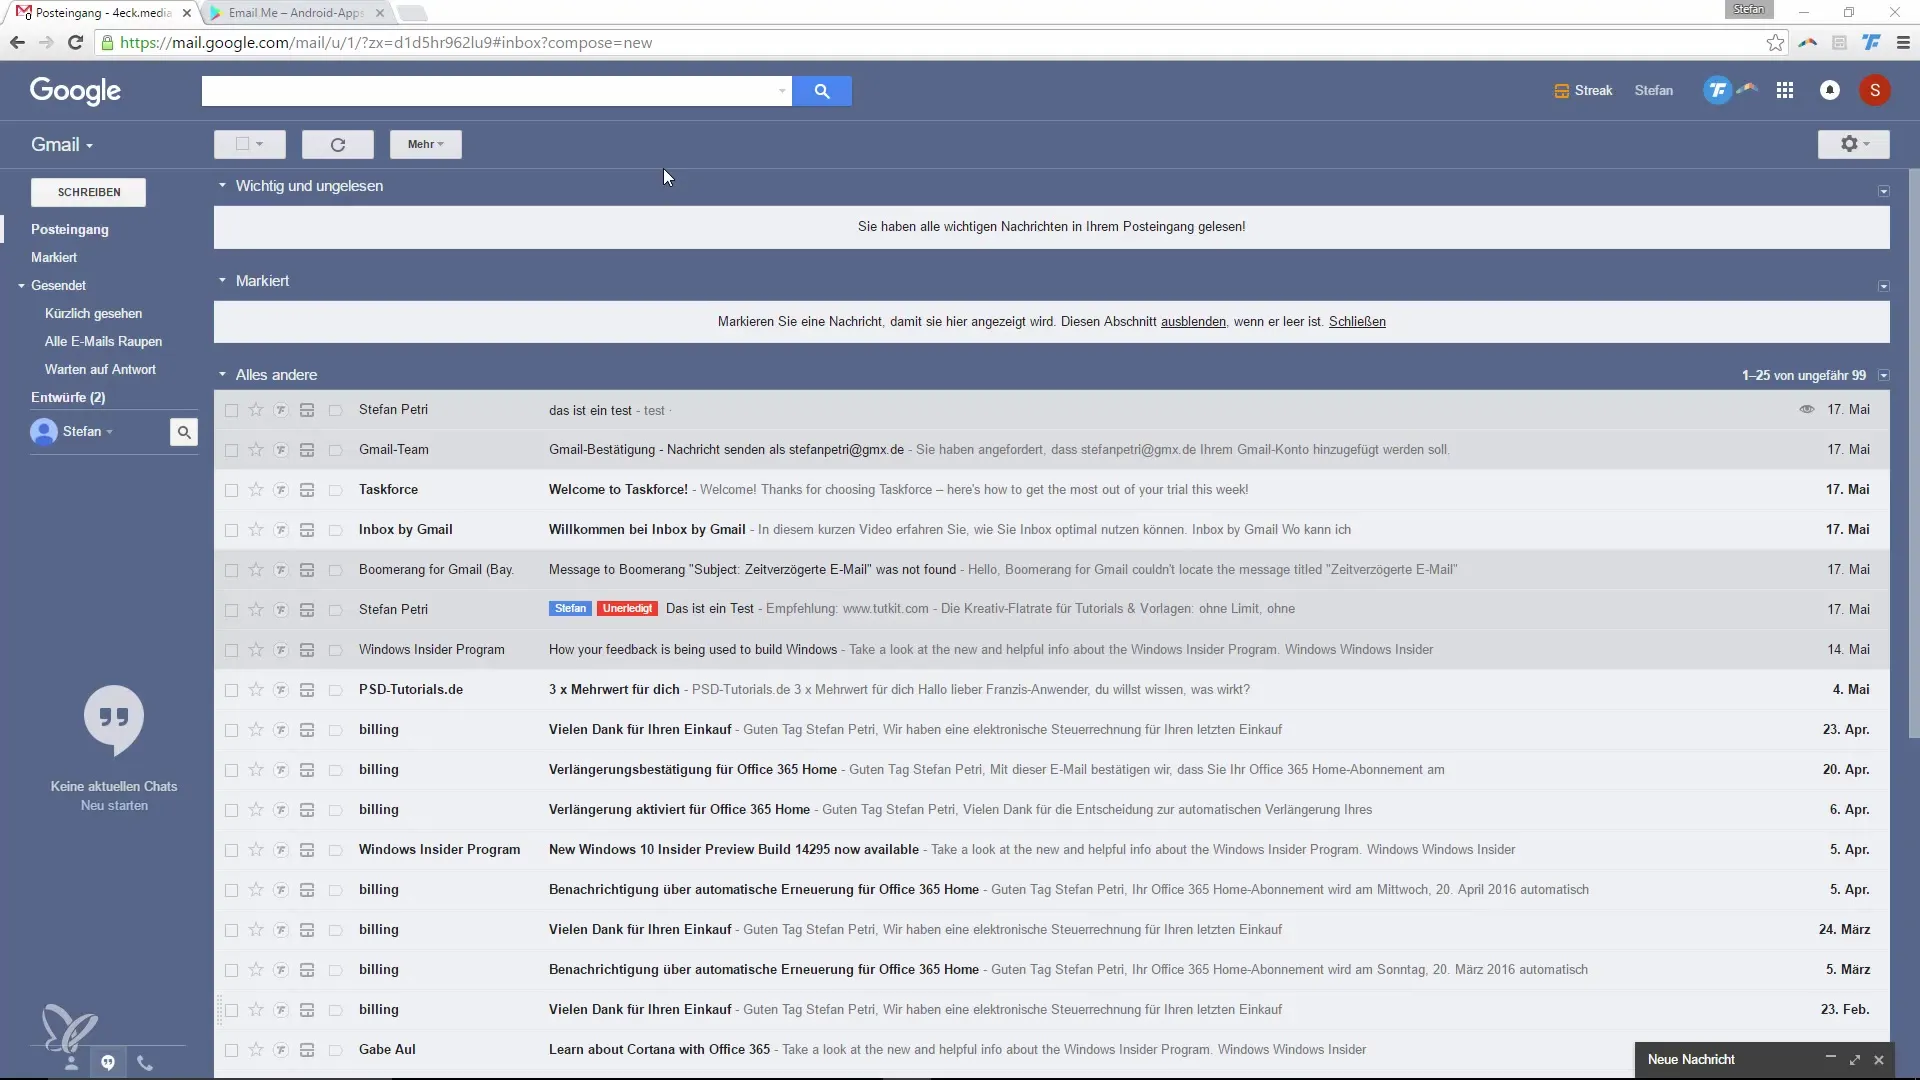Click the Taskforce extension icon in Chrome toolbar
This screenshot has width=1920, height=1080.
[x=1872, y=42]
